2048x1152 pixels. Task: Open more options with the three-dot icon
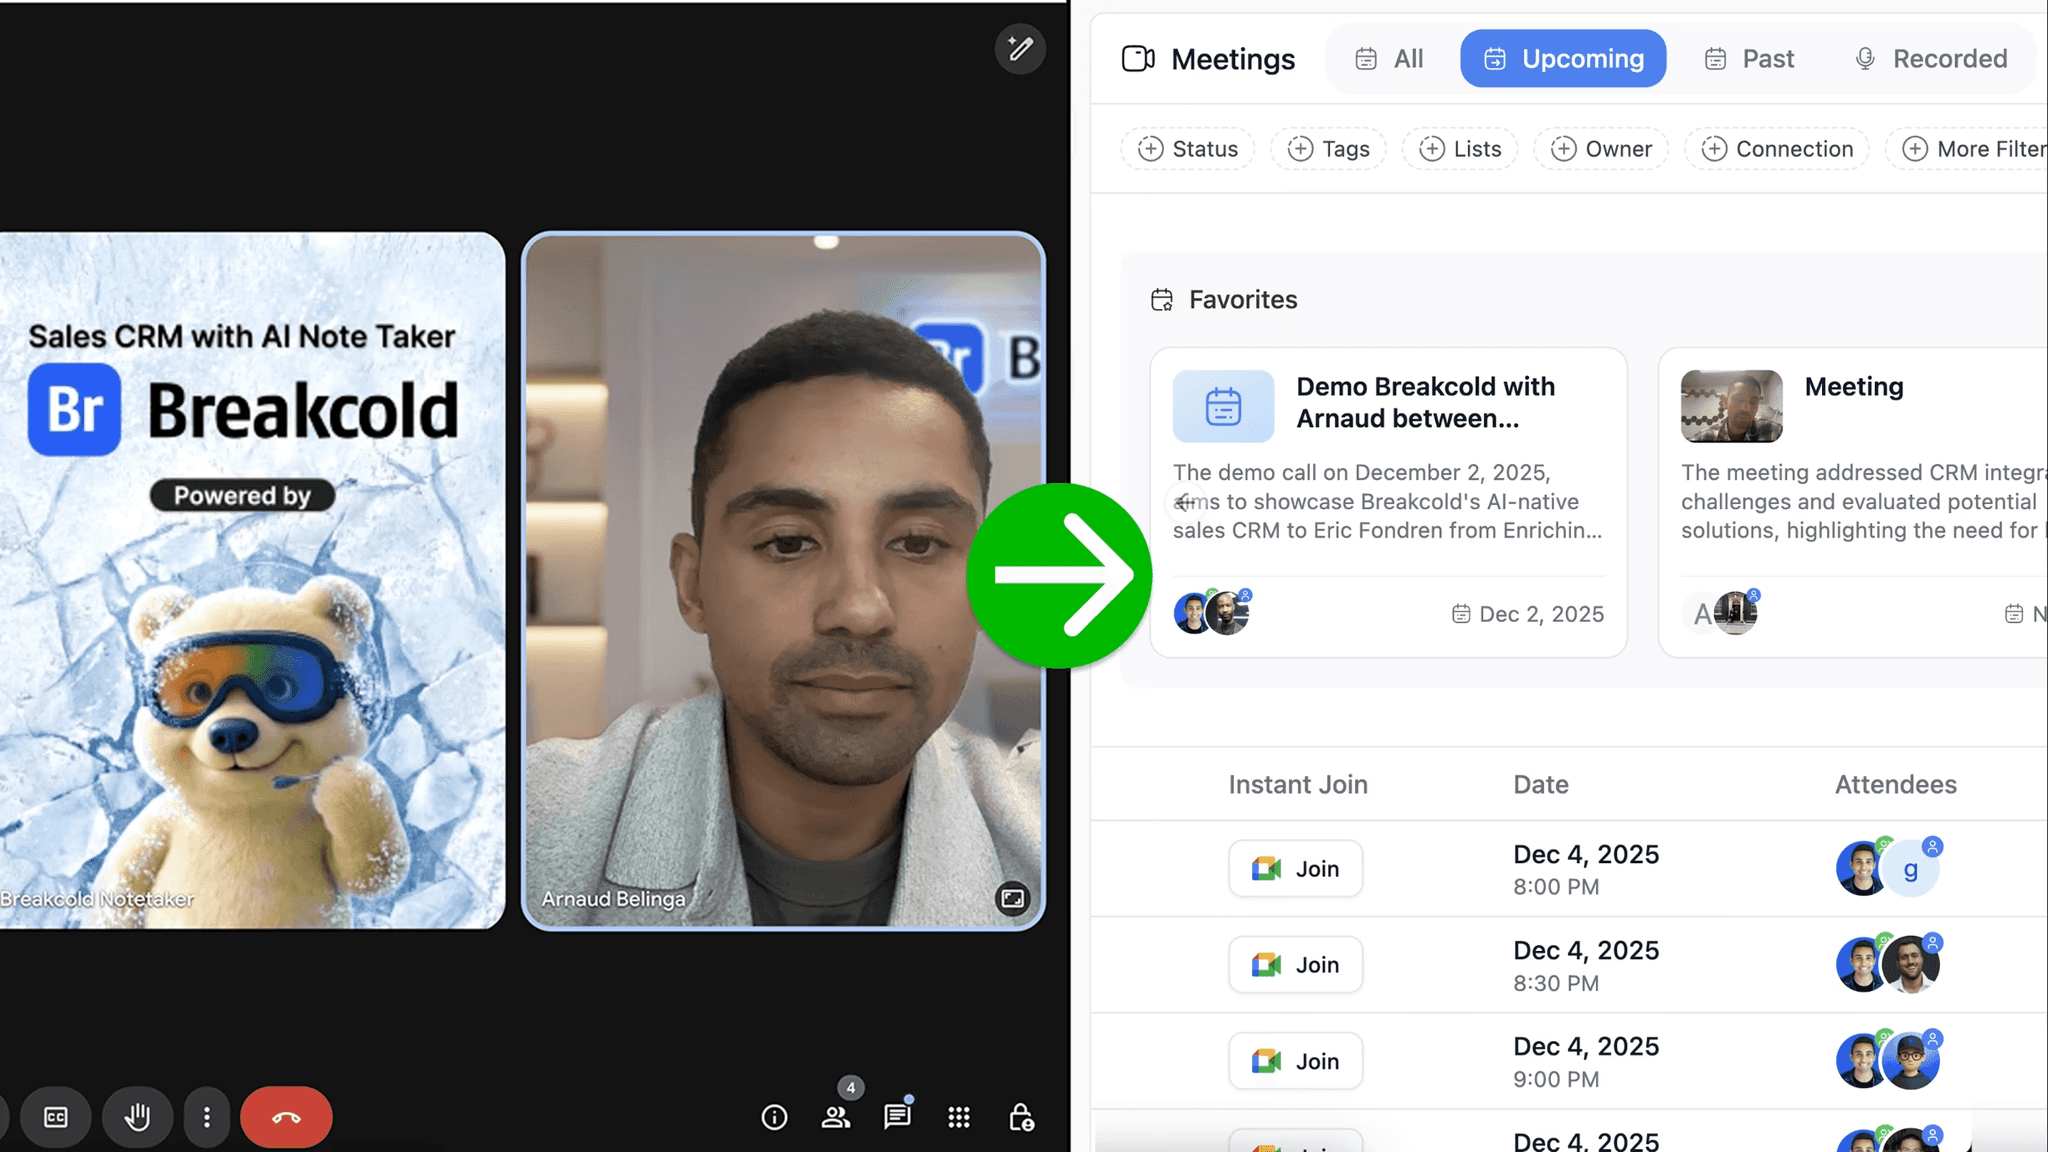coord(207,1117)
